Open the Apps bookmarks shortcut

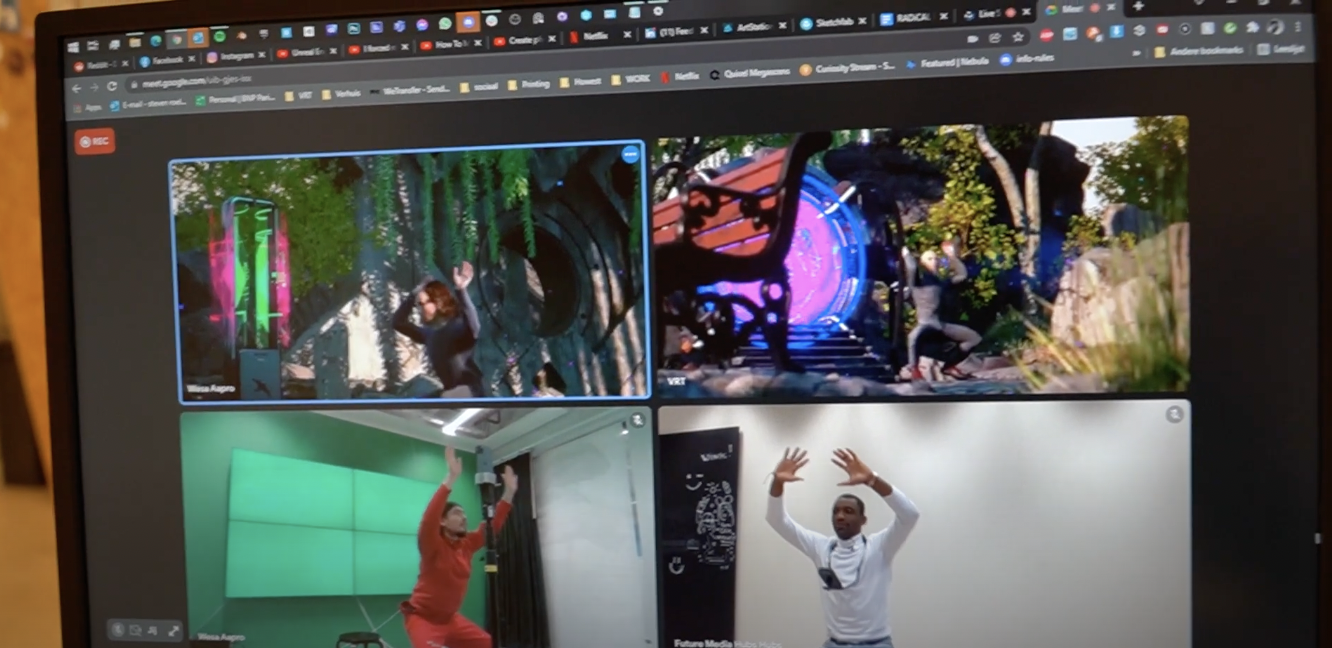(87, 106)
